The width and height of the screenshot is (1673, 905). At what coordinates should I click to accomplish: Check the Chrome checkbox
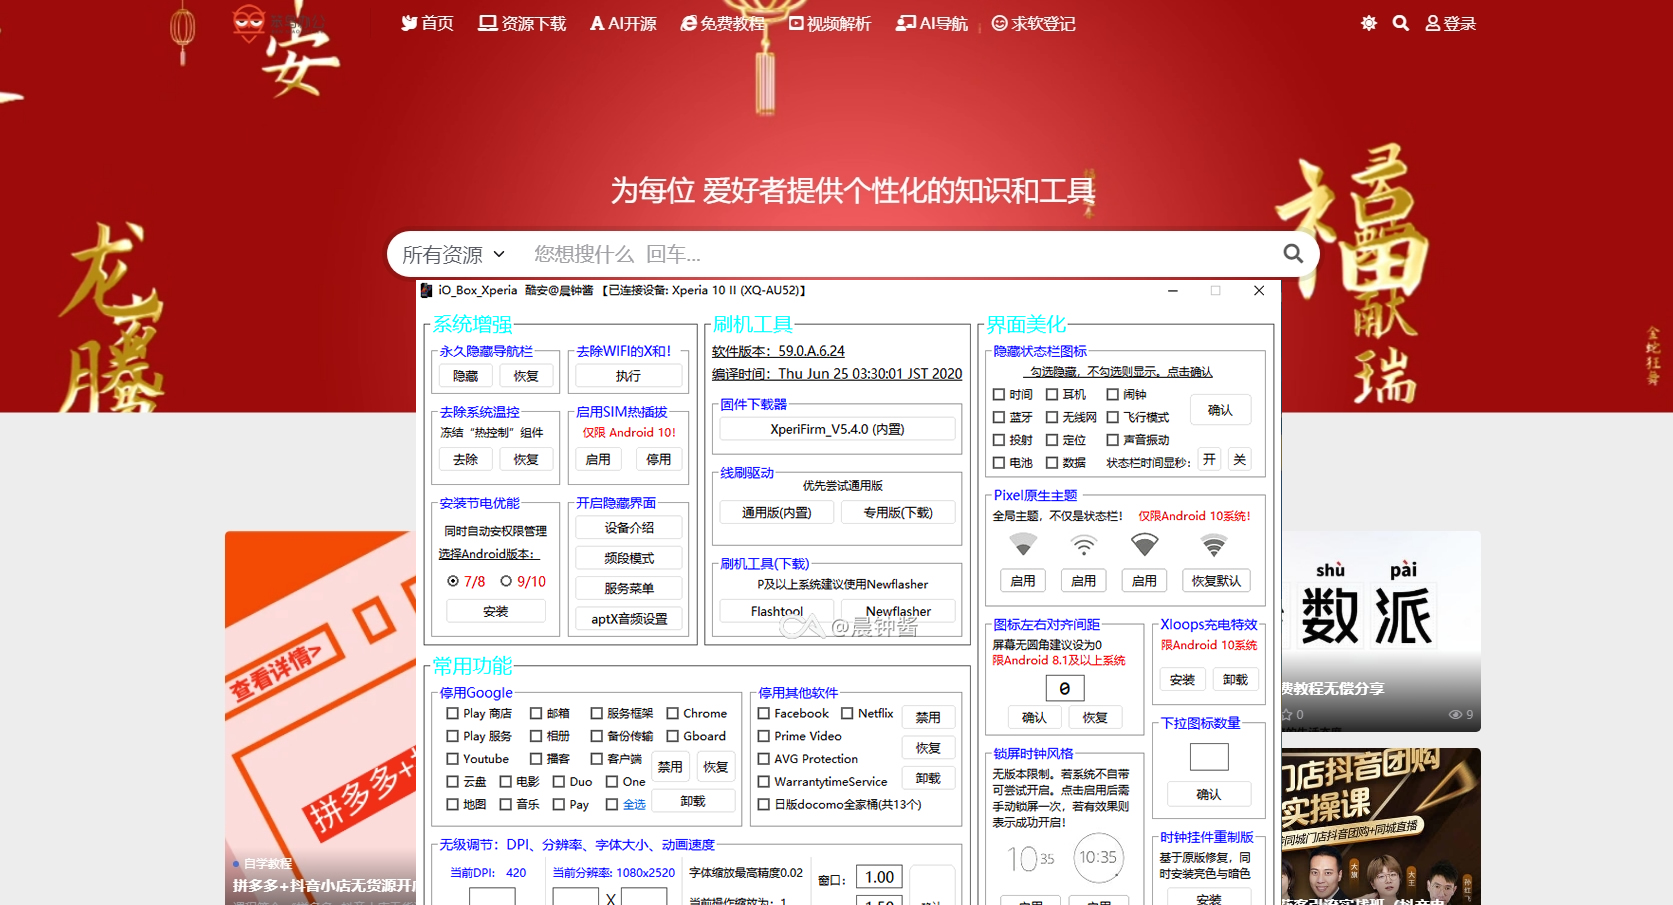click(x=673, y=713)
